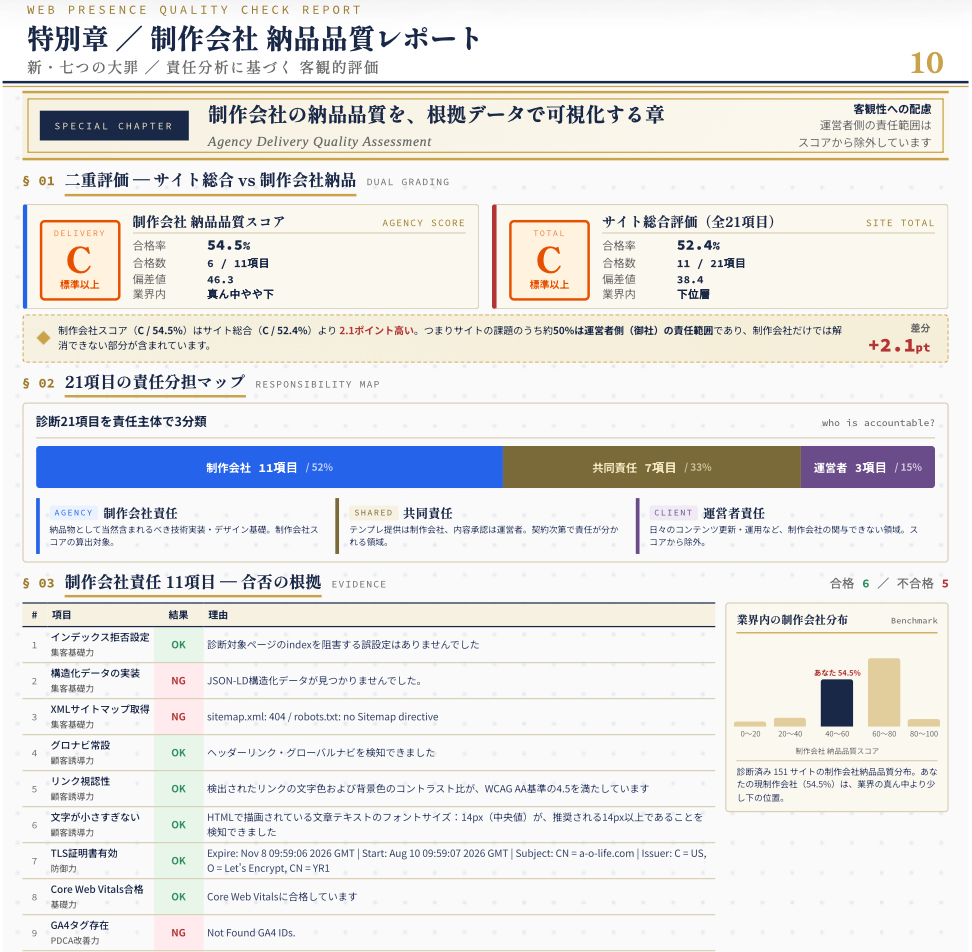Click the OK result for 文字が小さすぎない
972x952 pixels.
pyautogui.click(x=179, y=824)
